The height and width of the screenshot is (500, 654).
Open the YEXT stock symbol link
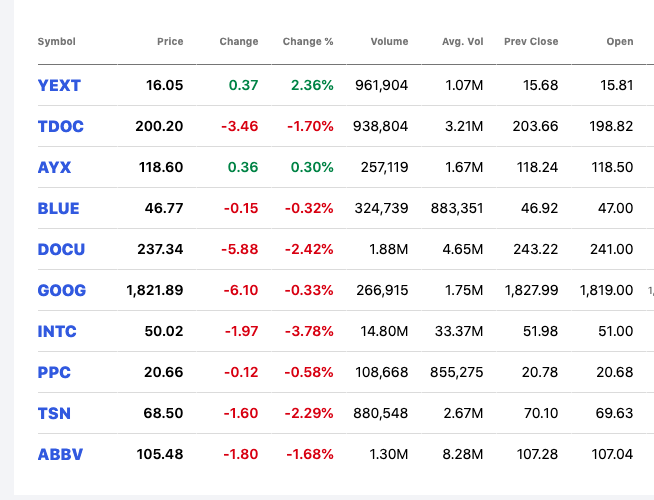click(x=59, y=85)
